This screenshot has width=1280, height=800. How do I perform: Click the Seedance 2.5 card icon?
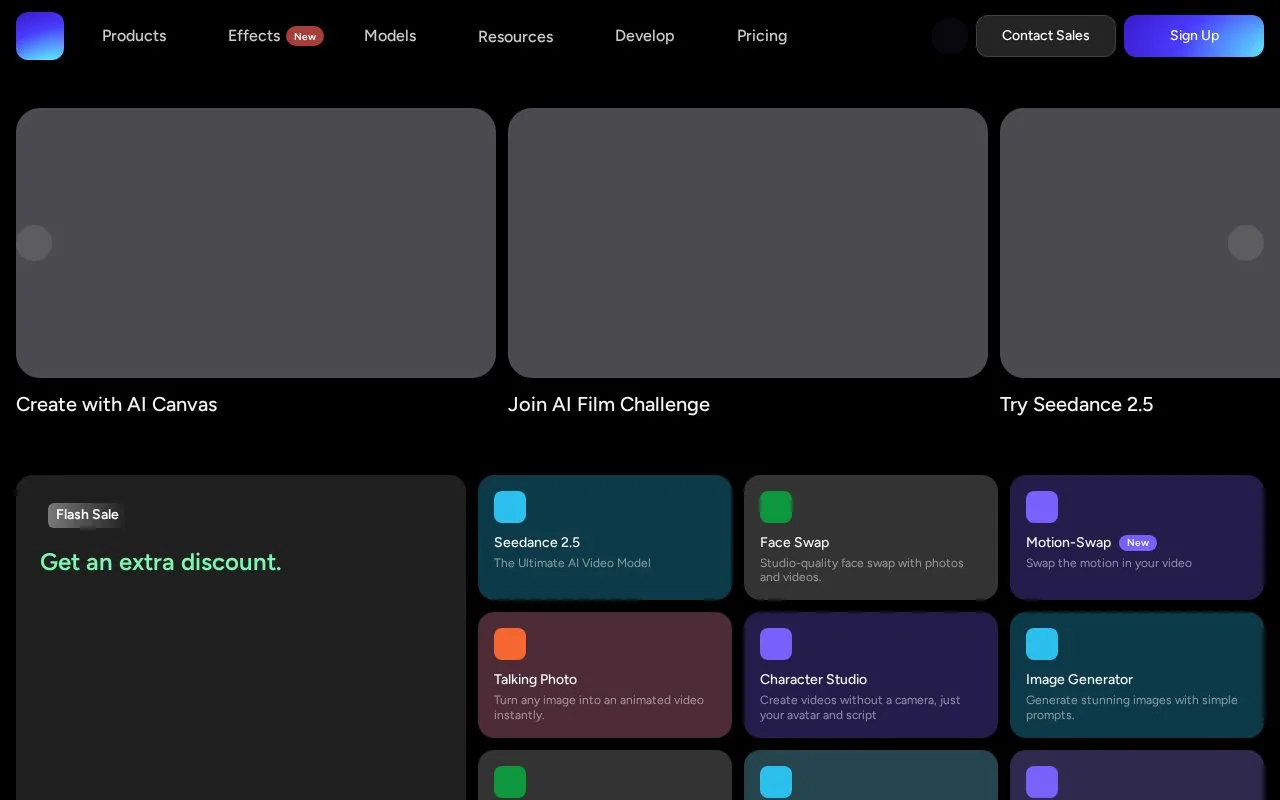point(510,507)
